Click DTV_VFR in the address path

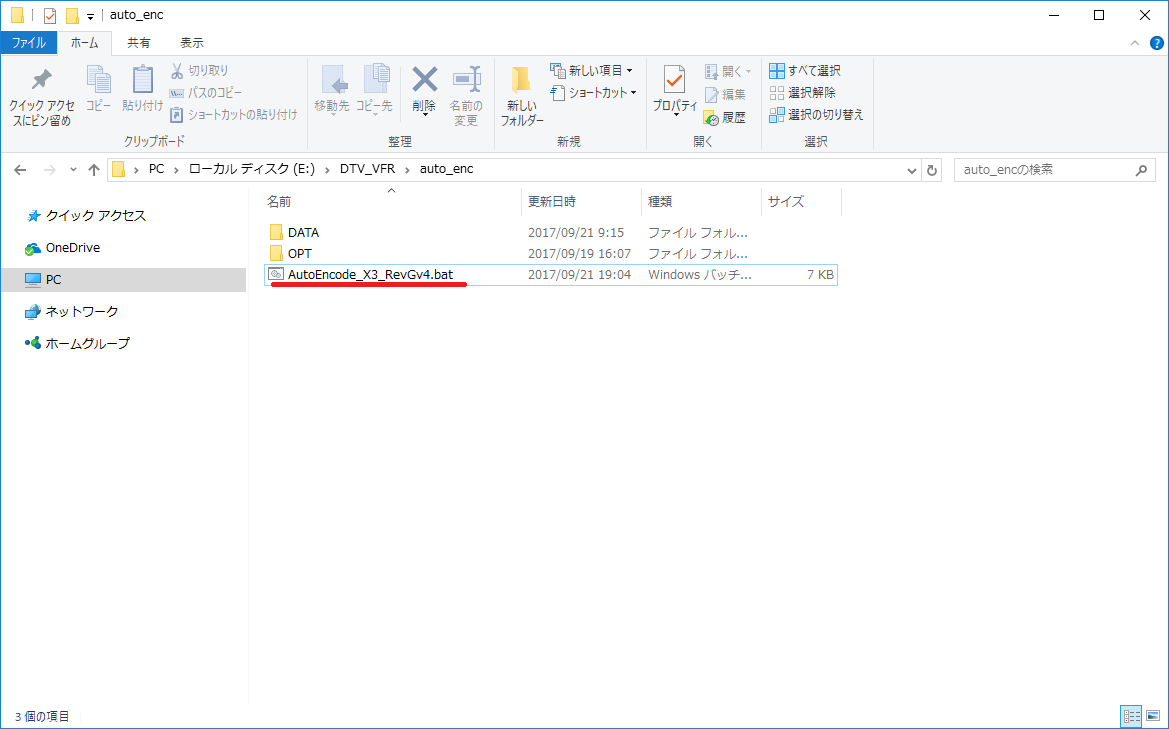(368, 169)
